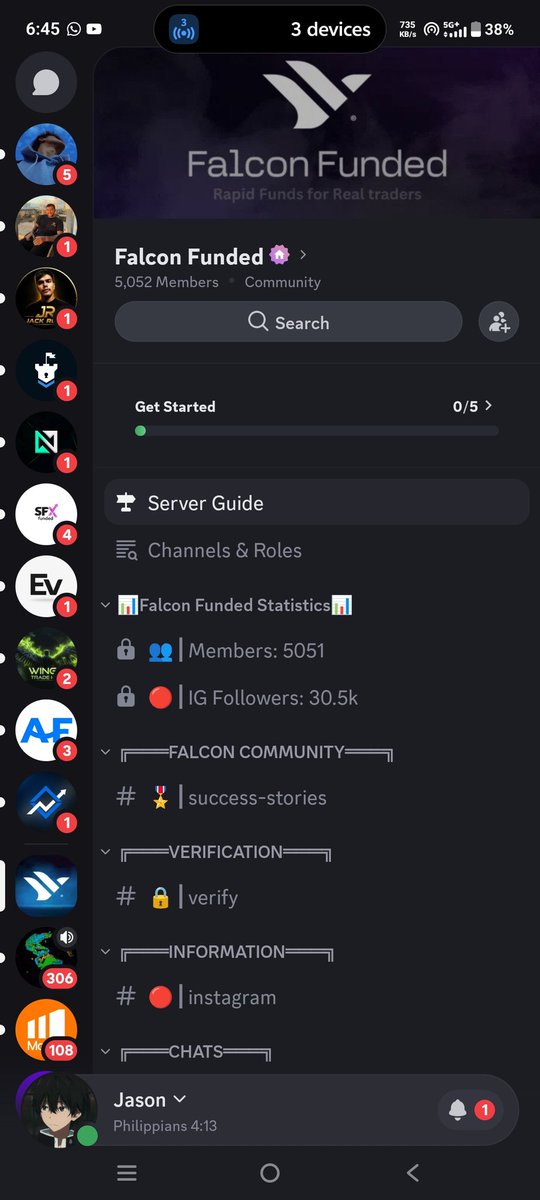This screenshot has height=1200, width=540.
Task: Open verify channel
Action: coord(316,897)
